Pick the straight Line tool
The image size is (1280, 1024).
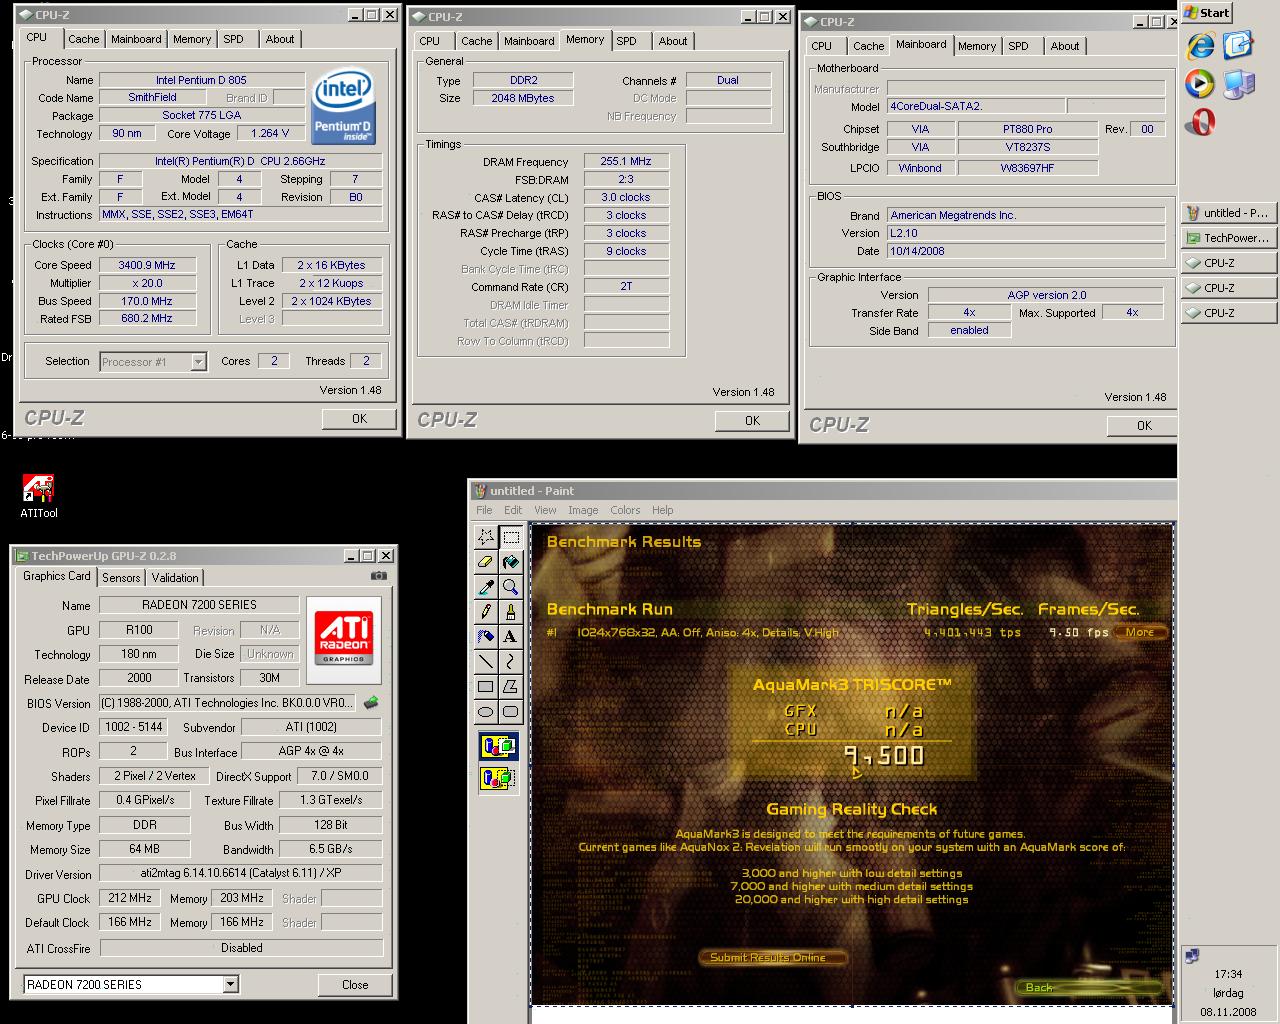coord(486,661)
